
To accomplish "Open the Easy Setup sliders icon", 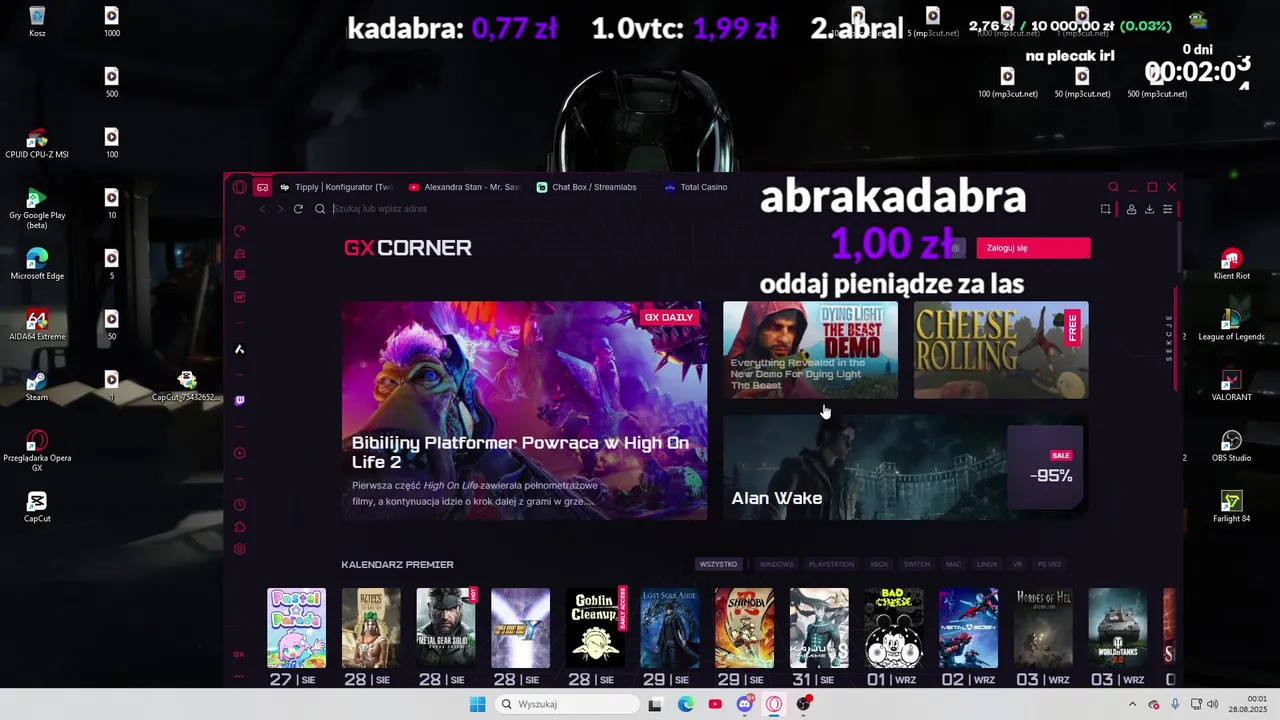I will (x=1167, y=209).
